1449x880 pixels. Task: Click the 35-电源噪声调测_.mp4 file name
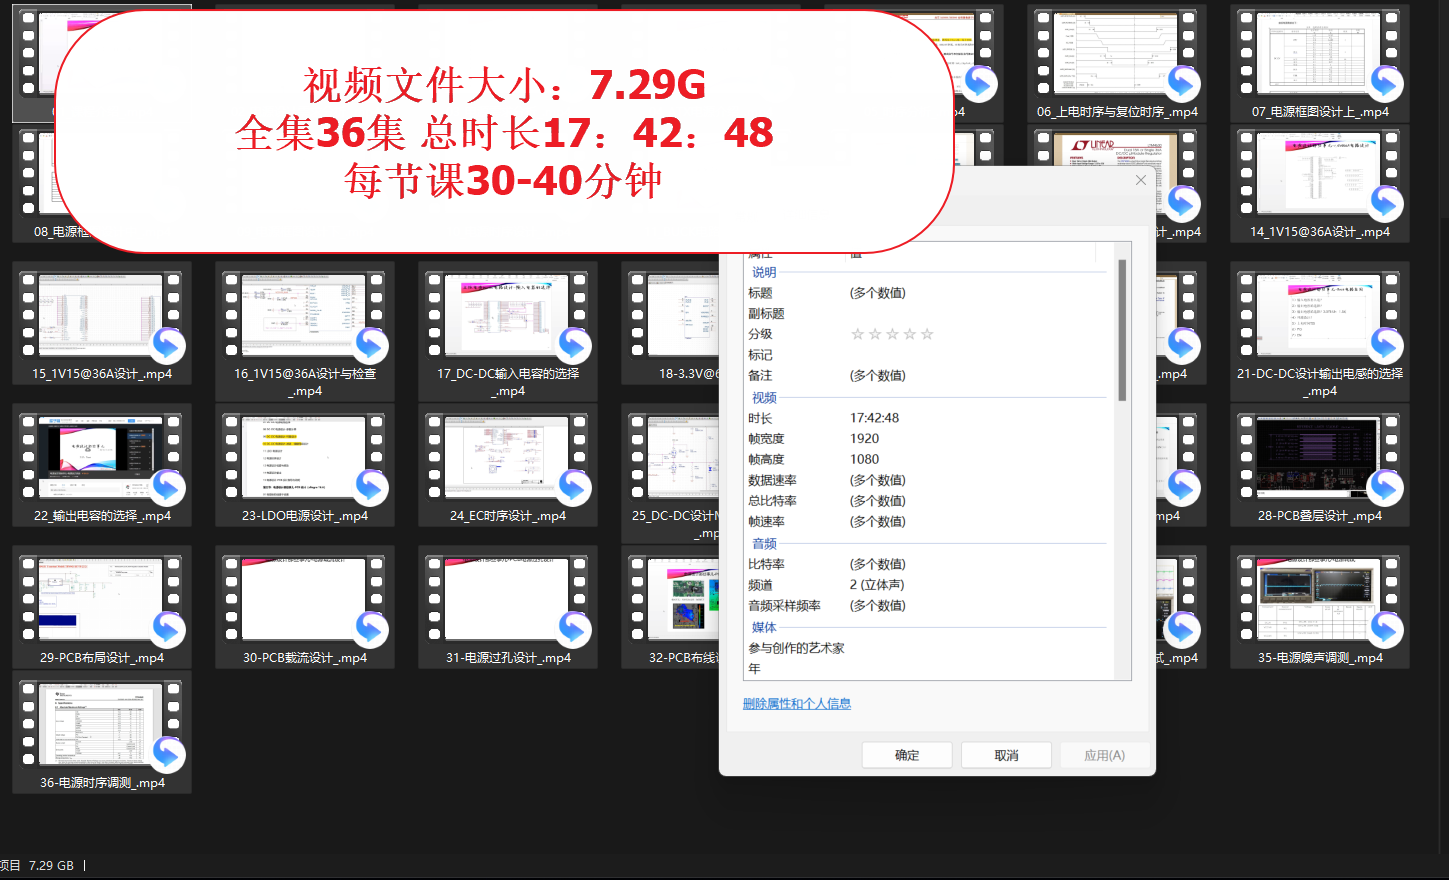1320,658
